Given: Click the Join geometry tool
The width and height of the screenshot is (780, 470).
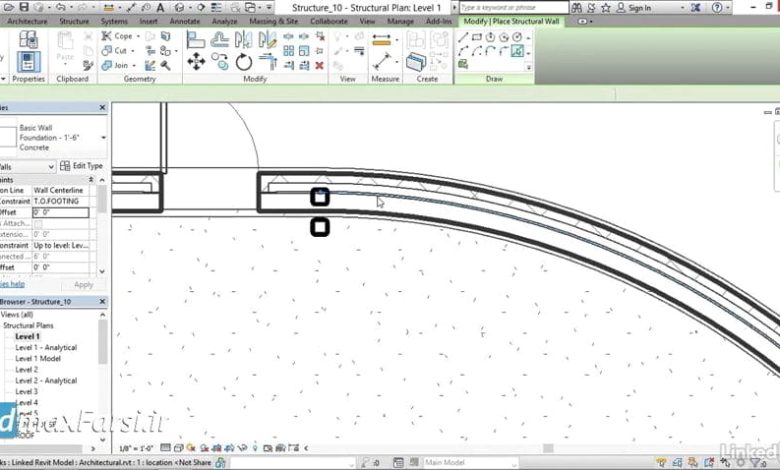Looking at the screenshot, I should (116, 64).
